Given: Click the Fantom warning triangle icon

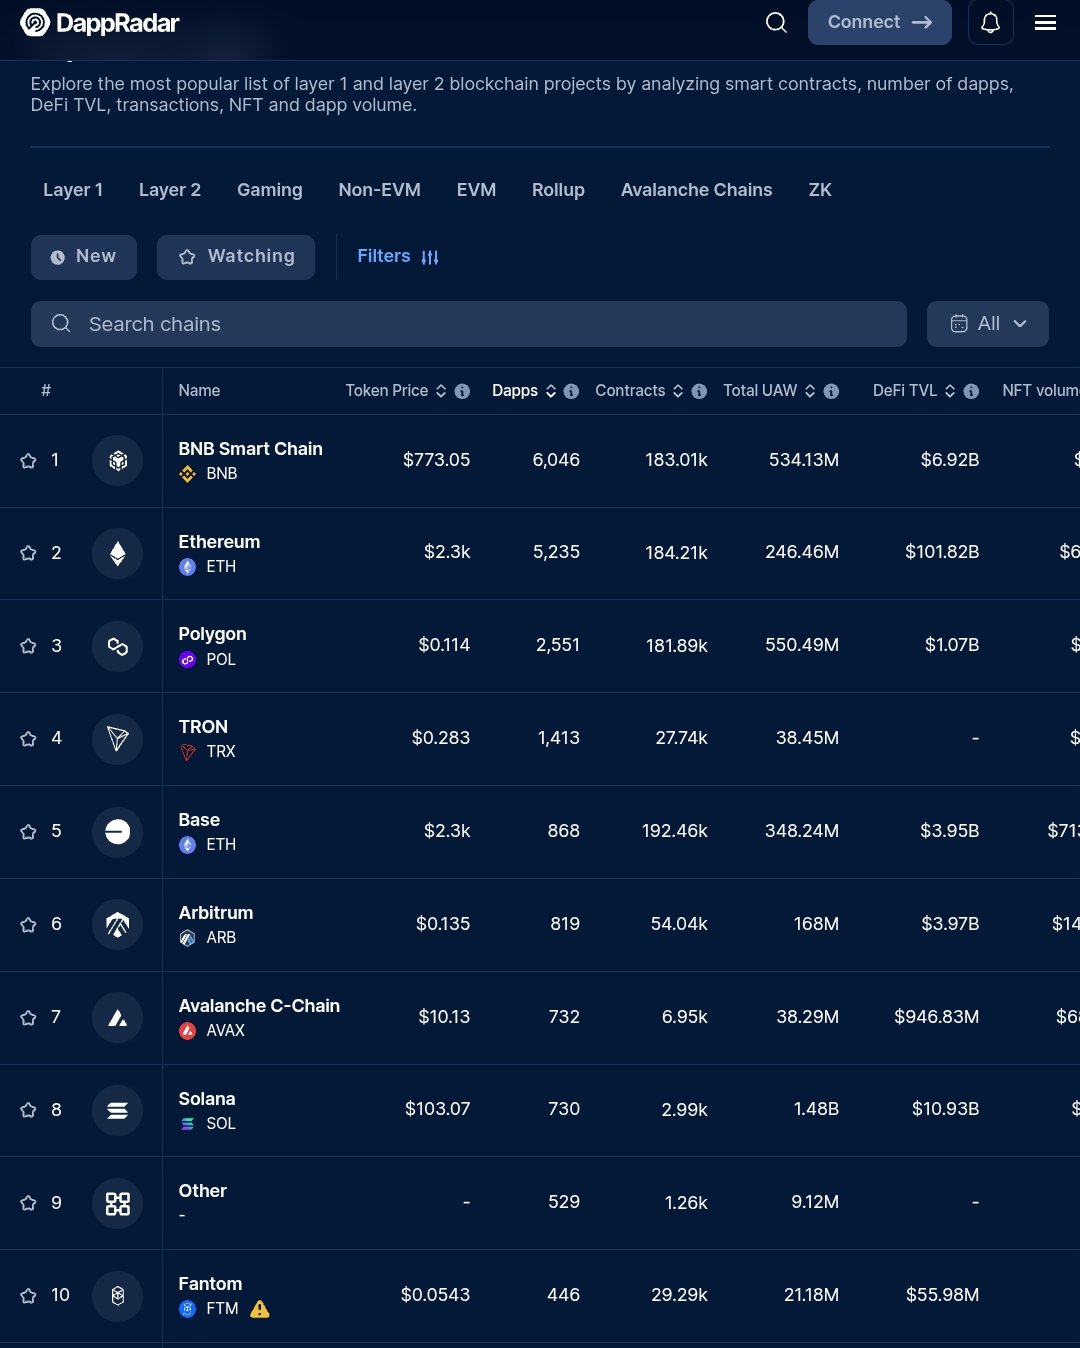Looking at the screenshot, I should (x=260, y=1309).
